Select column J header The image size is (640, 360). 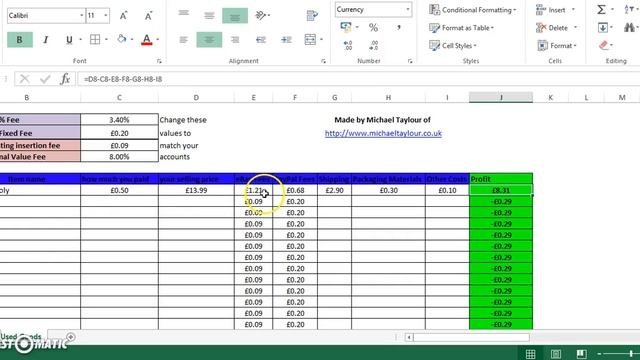pyautogui.click(x=501, y=98)
